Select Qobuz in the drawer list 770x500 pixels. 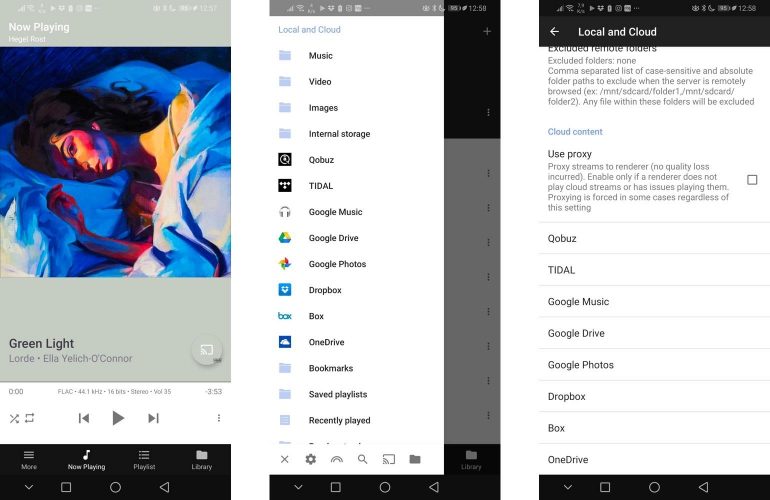321,160
